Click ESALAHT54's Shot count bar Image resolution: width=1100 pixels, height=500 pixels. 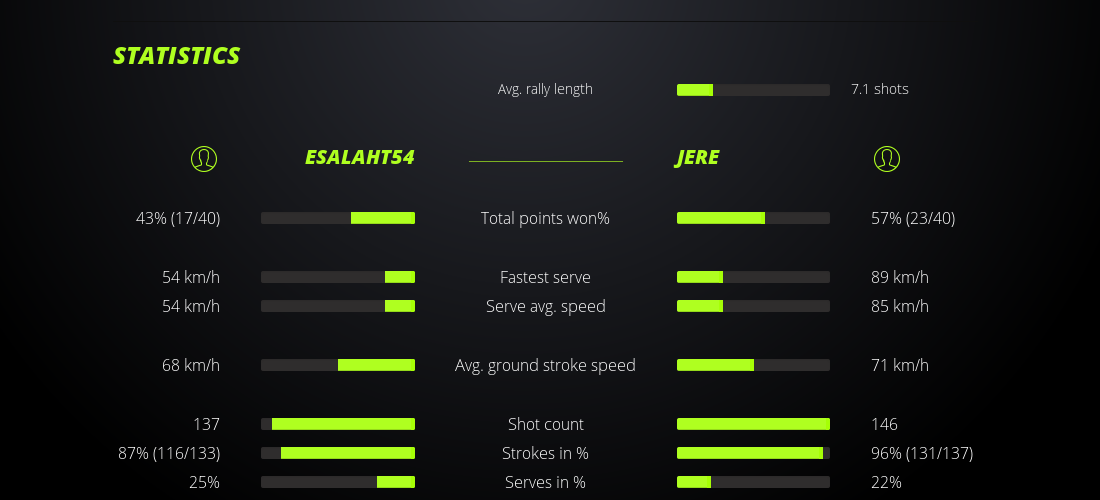click(x=338, y=424)
